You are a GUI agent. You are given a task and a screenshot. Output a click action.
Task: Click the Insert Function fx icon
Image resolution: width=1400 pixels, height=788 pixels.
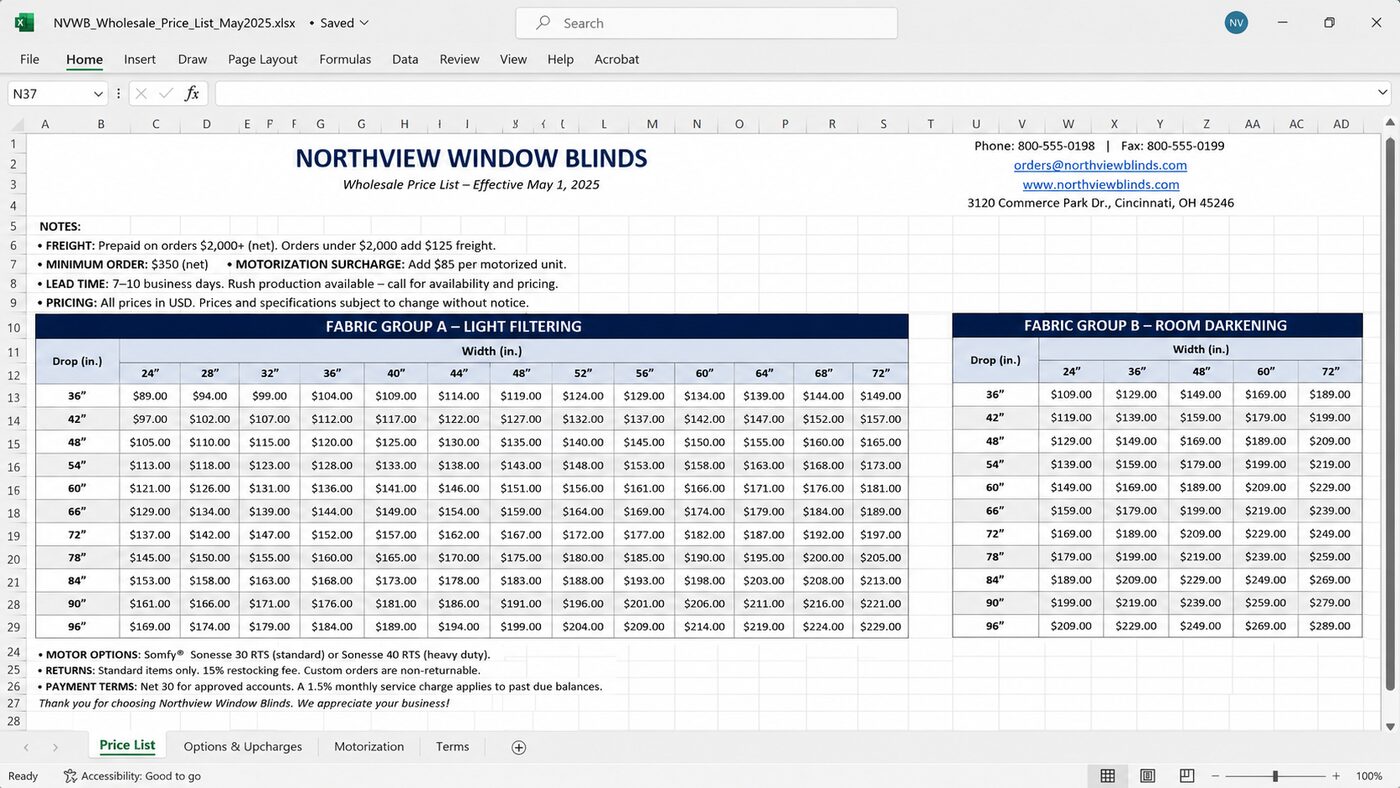[192, 94]
